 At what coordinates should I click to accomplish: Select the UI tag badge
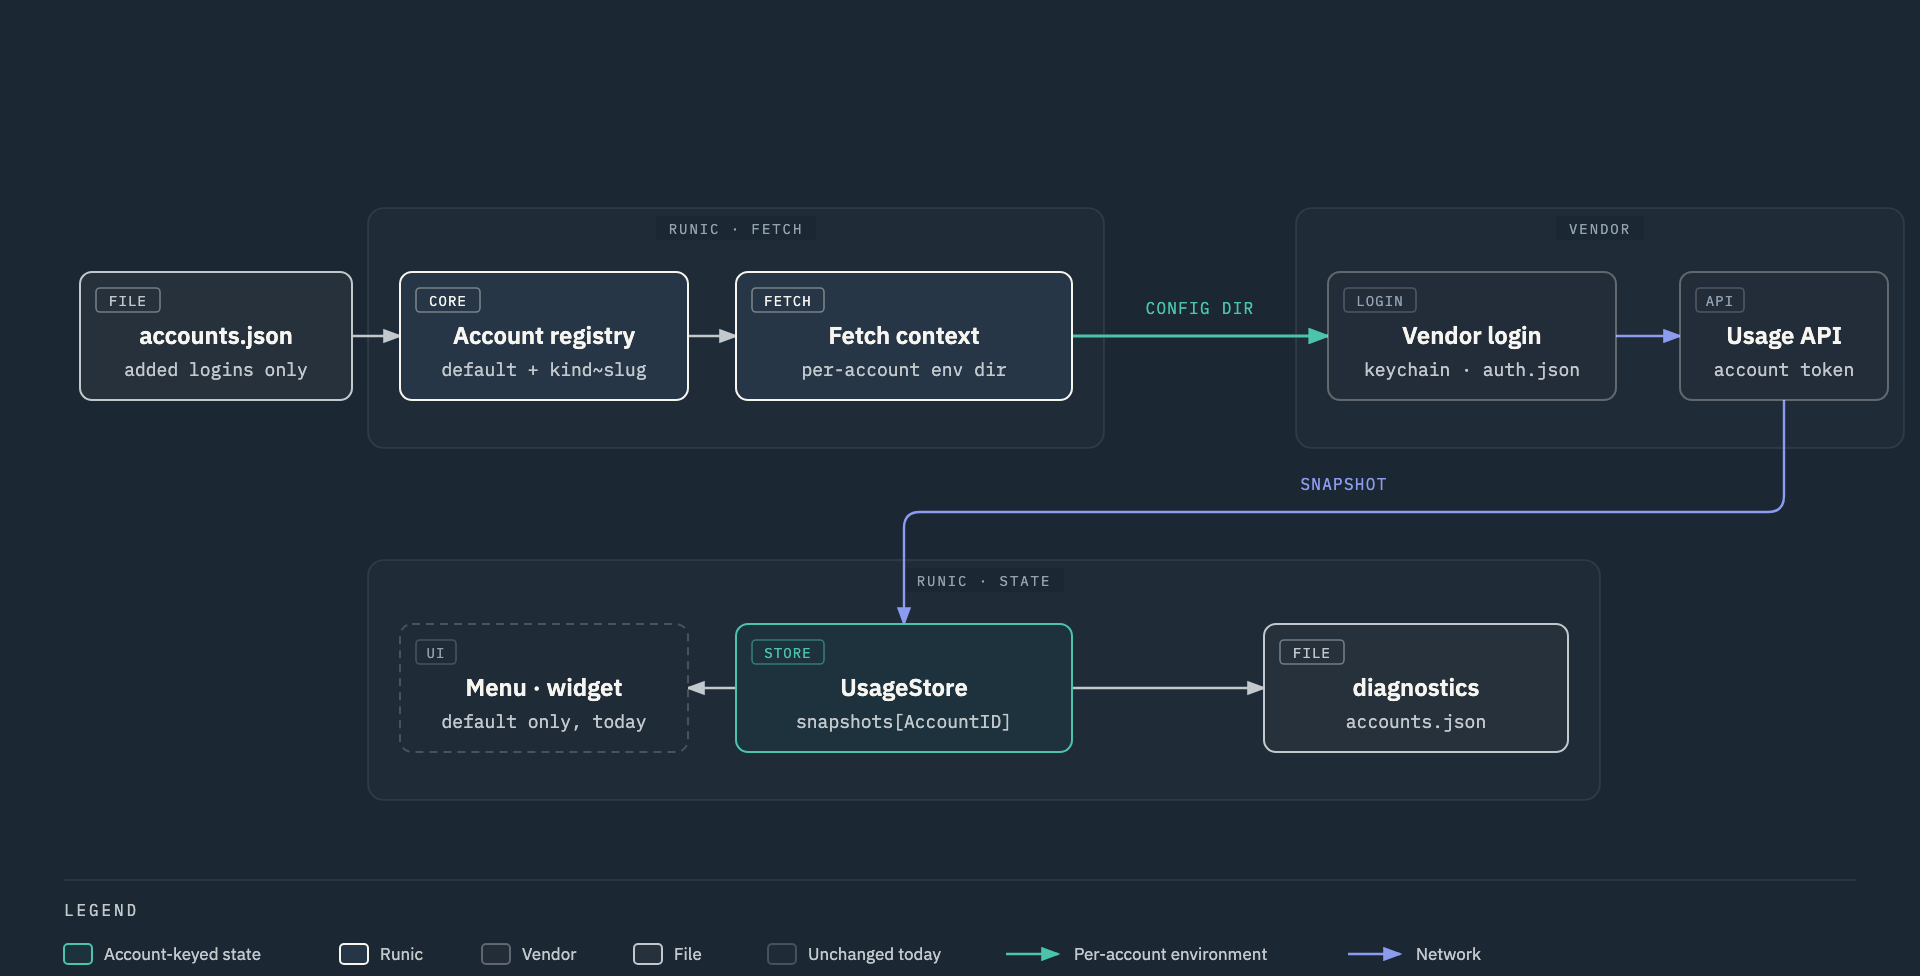pyautogui.click(x=436, y=652)
